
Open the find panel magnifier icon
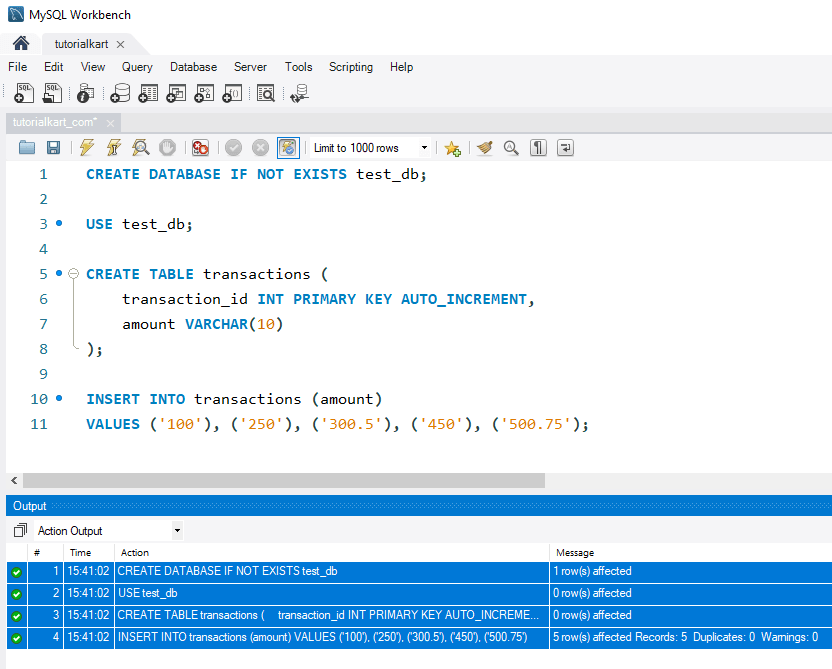click(511, 147)
